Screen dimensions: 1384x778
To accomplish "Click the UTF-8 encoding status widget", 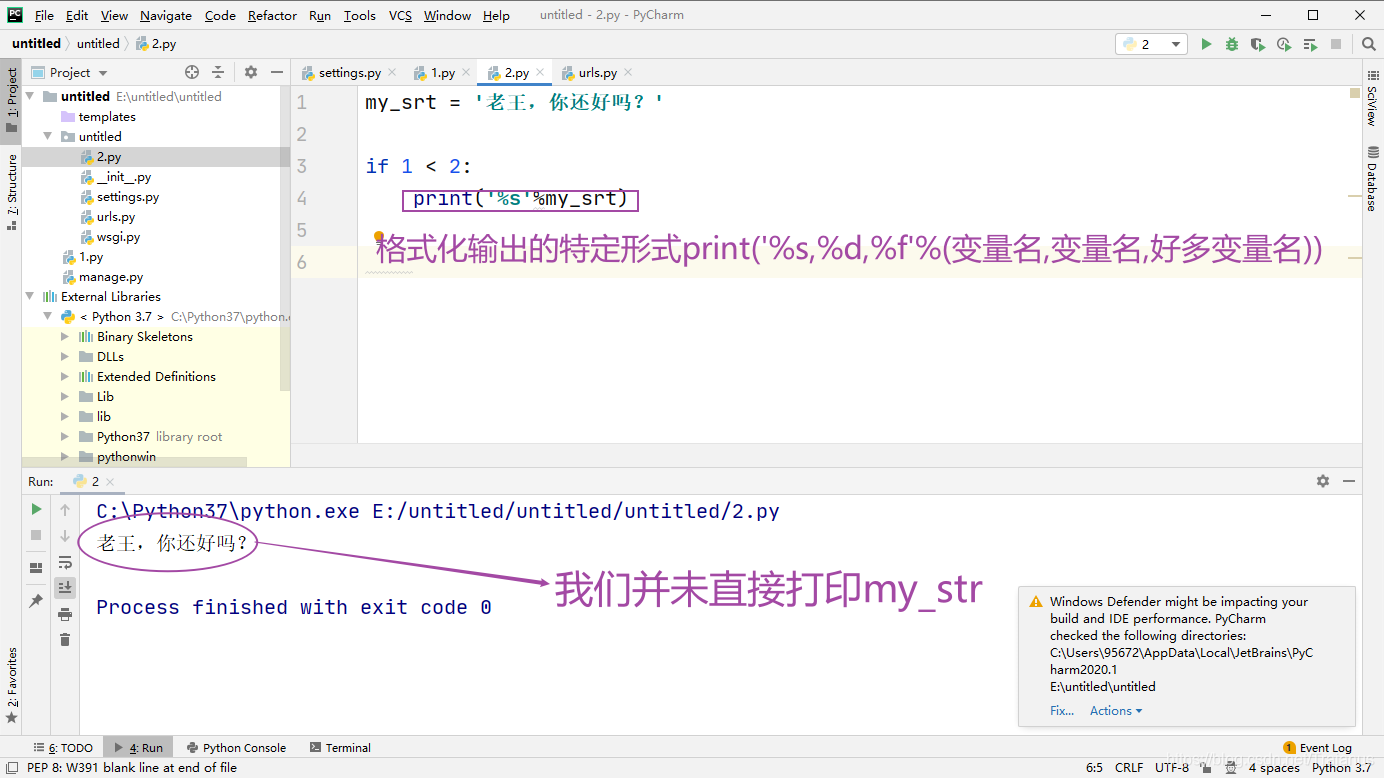I will coord(1172,768).
